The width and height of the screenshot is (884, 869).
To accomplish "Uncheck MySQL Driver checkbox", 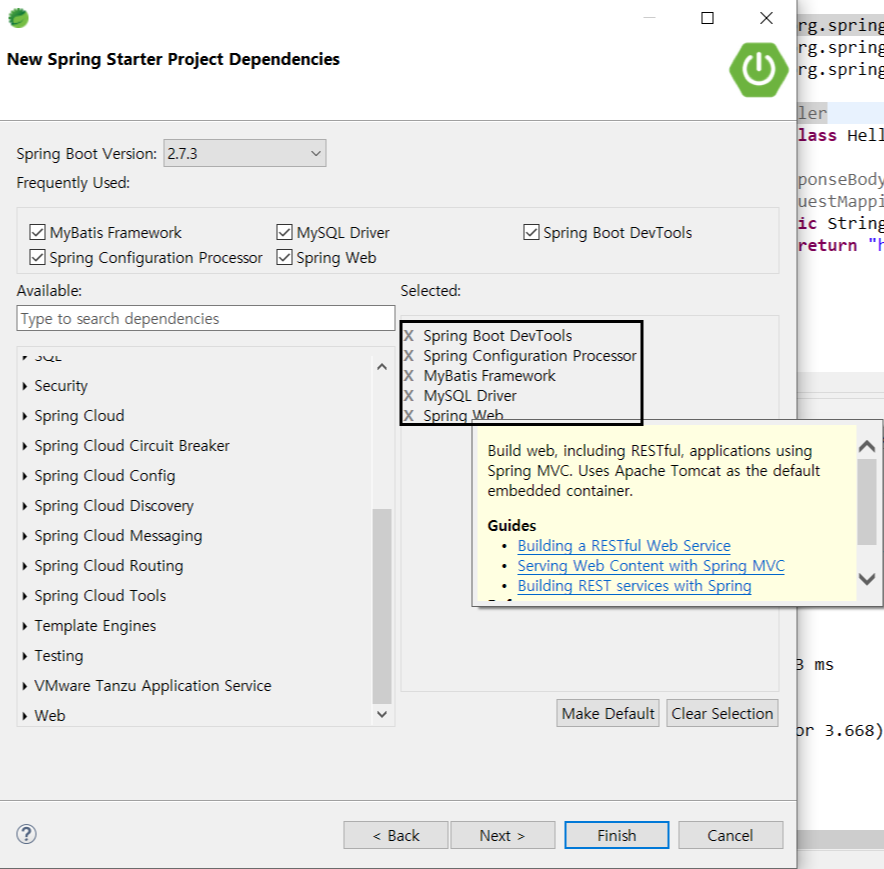I will pos(284,232).
